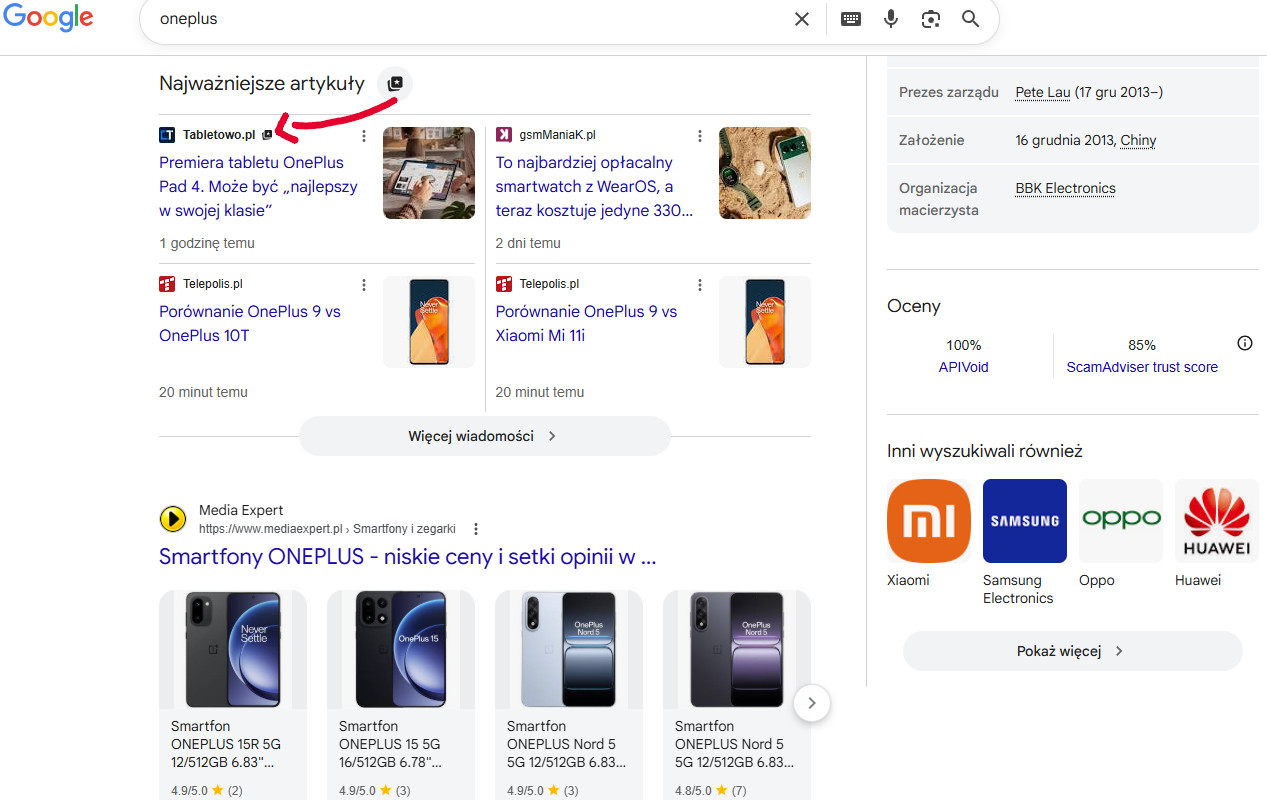Click the 'Inni wyszukiwali również' heading

(x=985, y=451)
